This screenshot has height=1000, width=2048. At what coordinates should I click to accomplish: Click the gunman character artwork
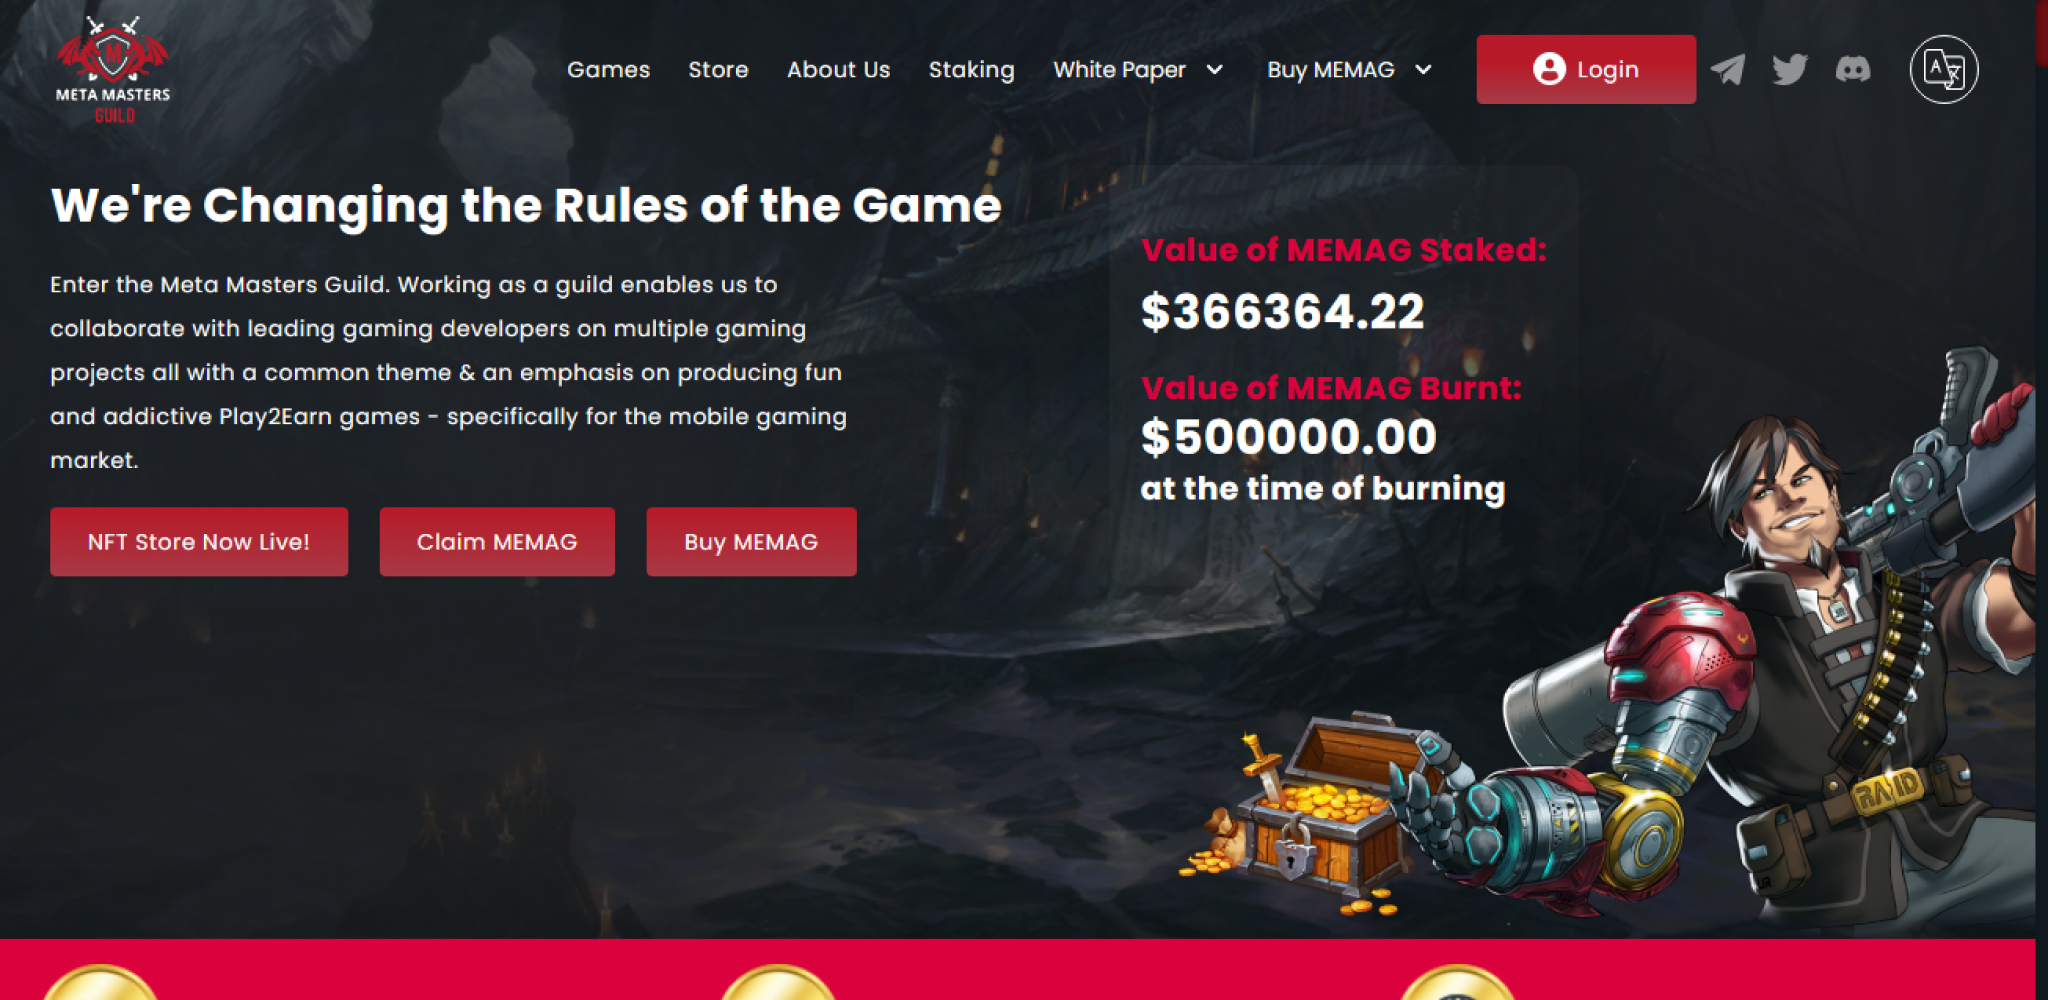(1760, 640)
